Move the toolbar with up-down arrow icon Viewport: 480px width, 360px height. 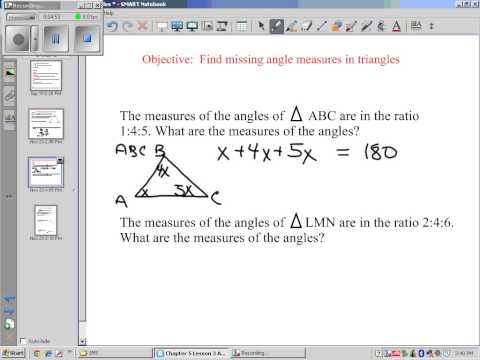coord(432,26)
